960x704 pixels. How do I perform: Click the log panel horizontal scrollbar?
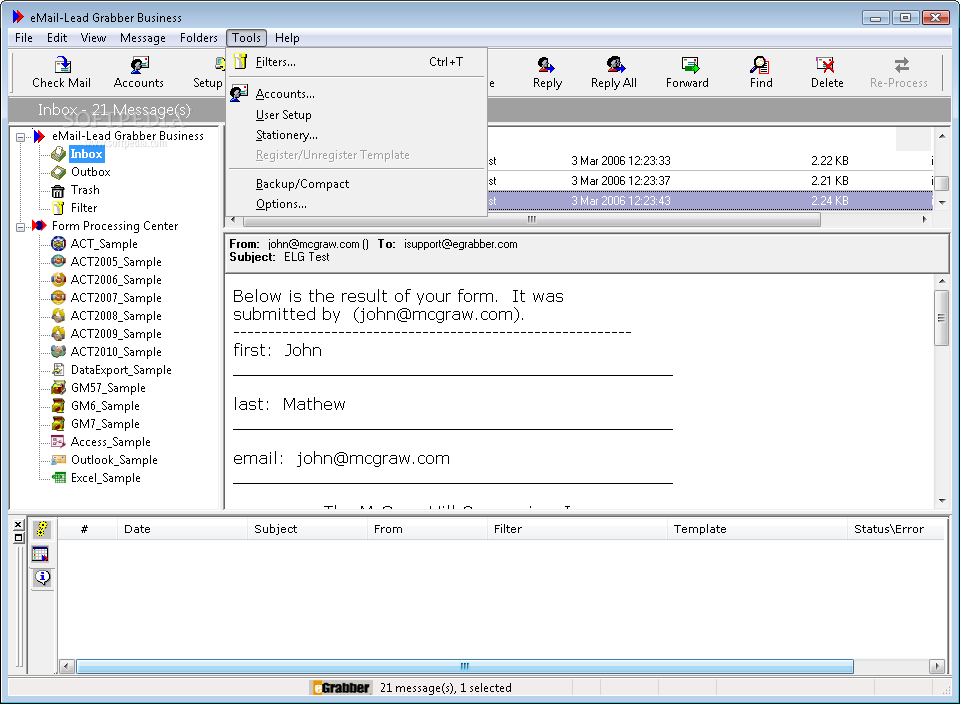pyautogui.click(x=465, y=666)
